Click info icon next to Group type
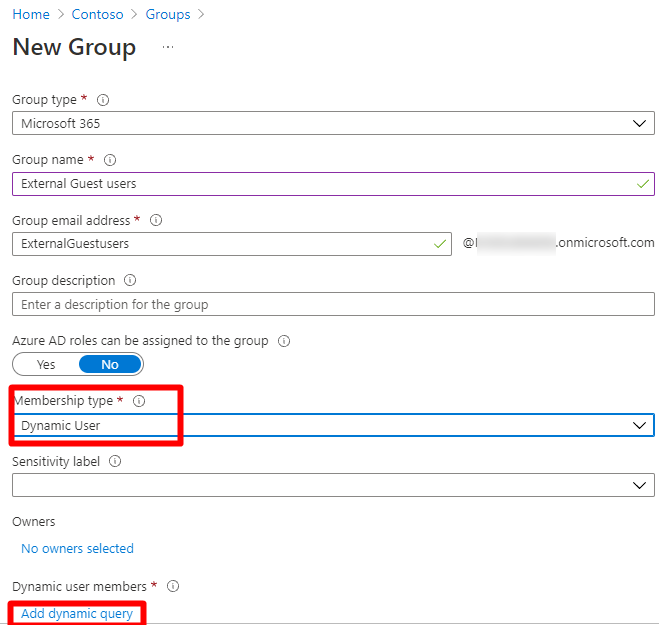The height and width of the screenshot is (632, 659). [103, 100]
